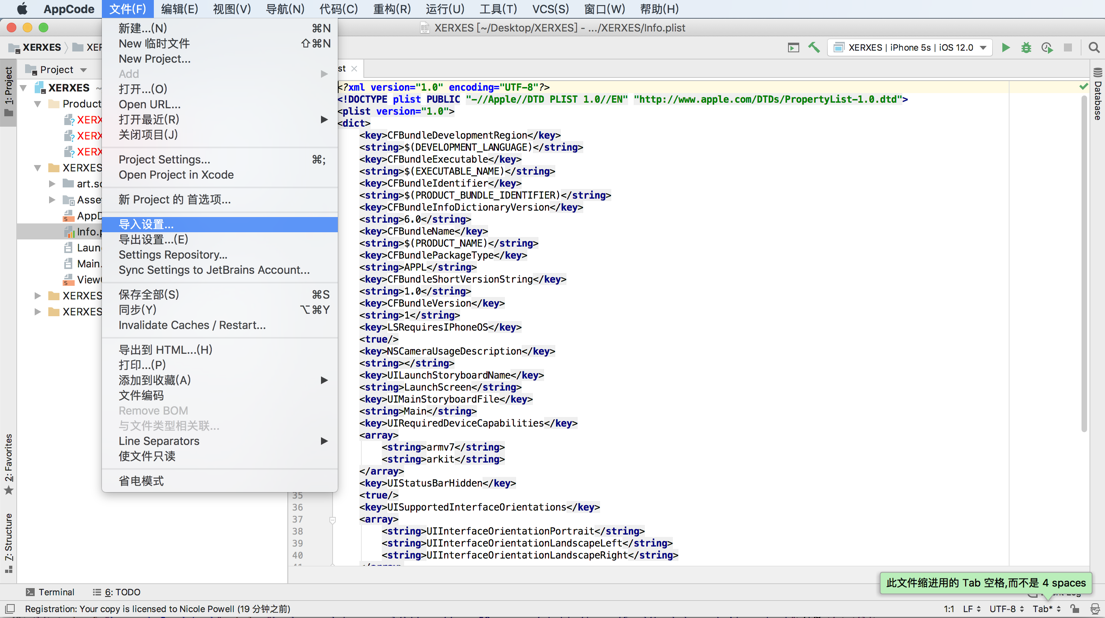Viewport: 1105px width, 618px height.
Task: Click the Profile run icon
Action: pos(1047,47)
